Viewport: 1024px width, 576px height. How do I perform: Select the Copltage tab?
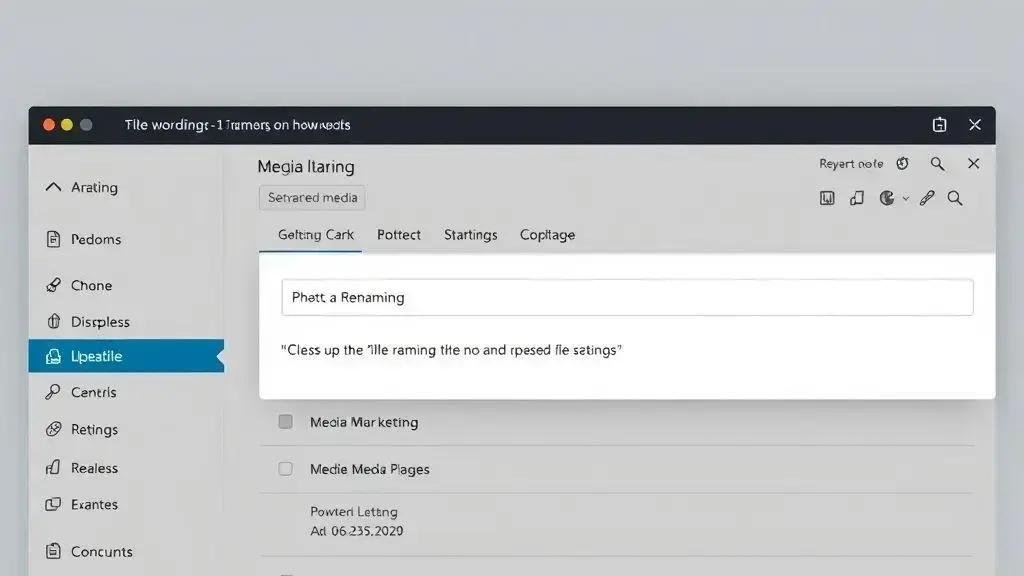click(547, 235)
